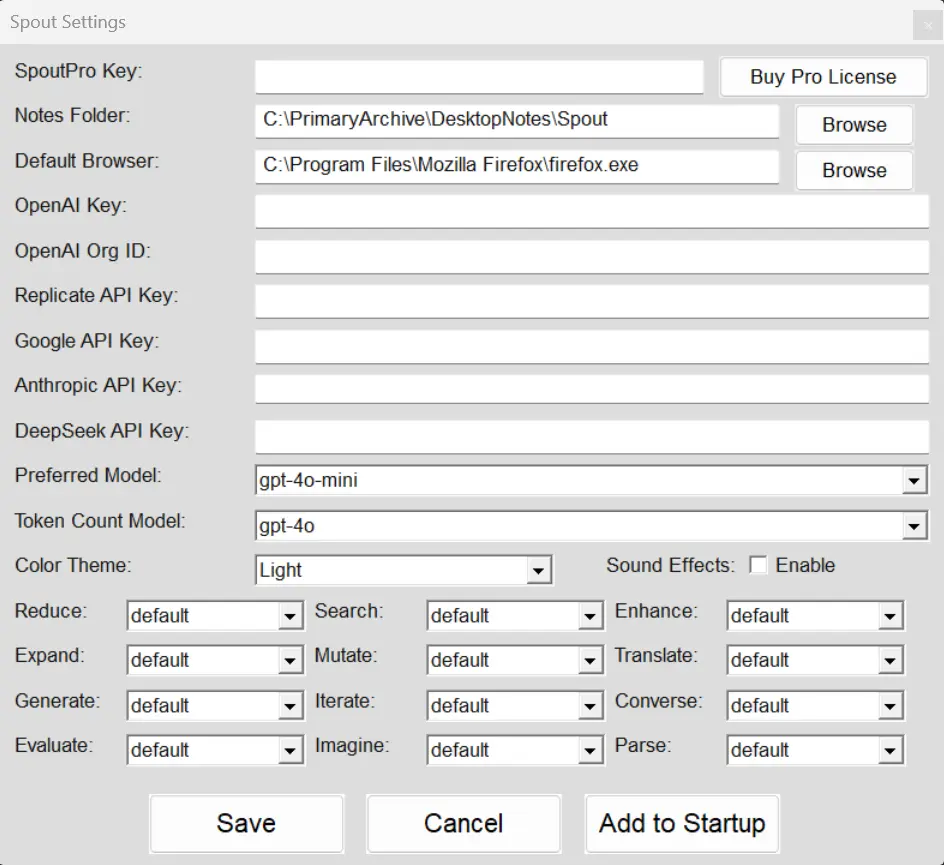Open the Imagine model dropdown
This screenshot has width=944, height=865.
(x=515, y=750)
